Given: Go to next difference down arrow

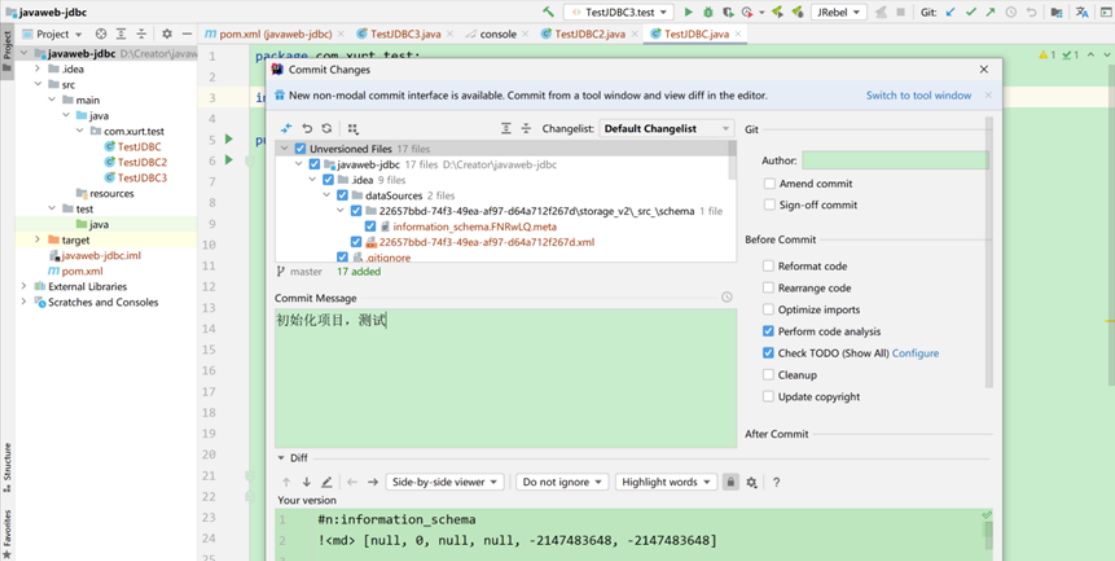Looking at the screenshot, I should [x=306, y=482].
